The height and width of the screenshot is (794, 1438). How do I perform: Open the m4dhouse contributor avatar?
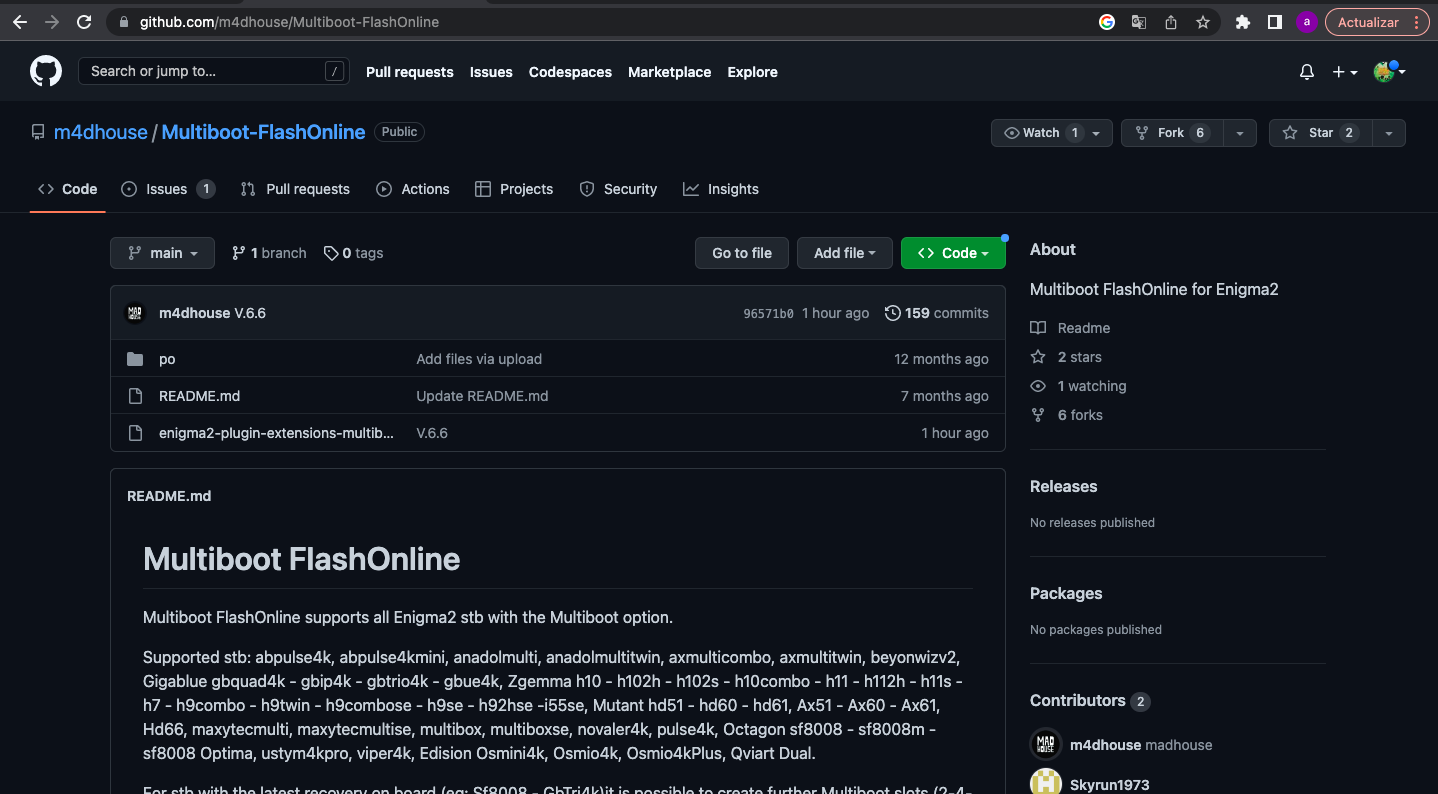pos(1046,745)
